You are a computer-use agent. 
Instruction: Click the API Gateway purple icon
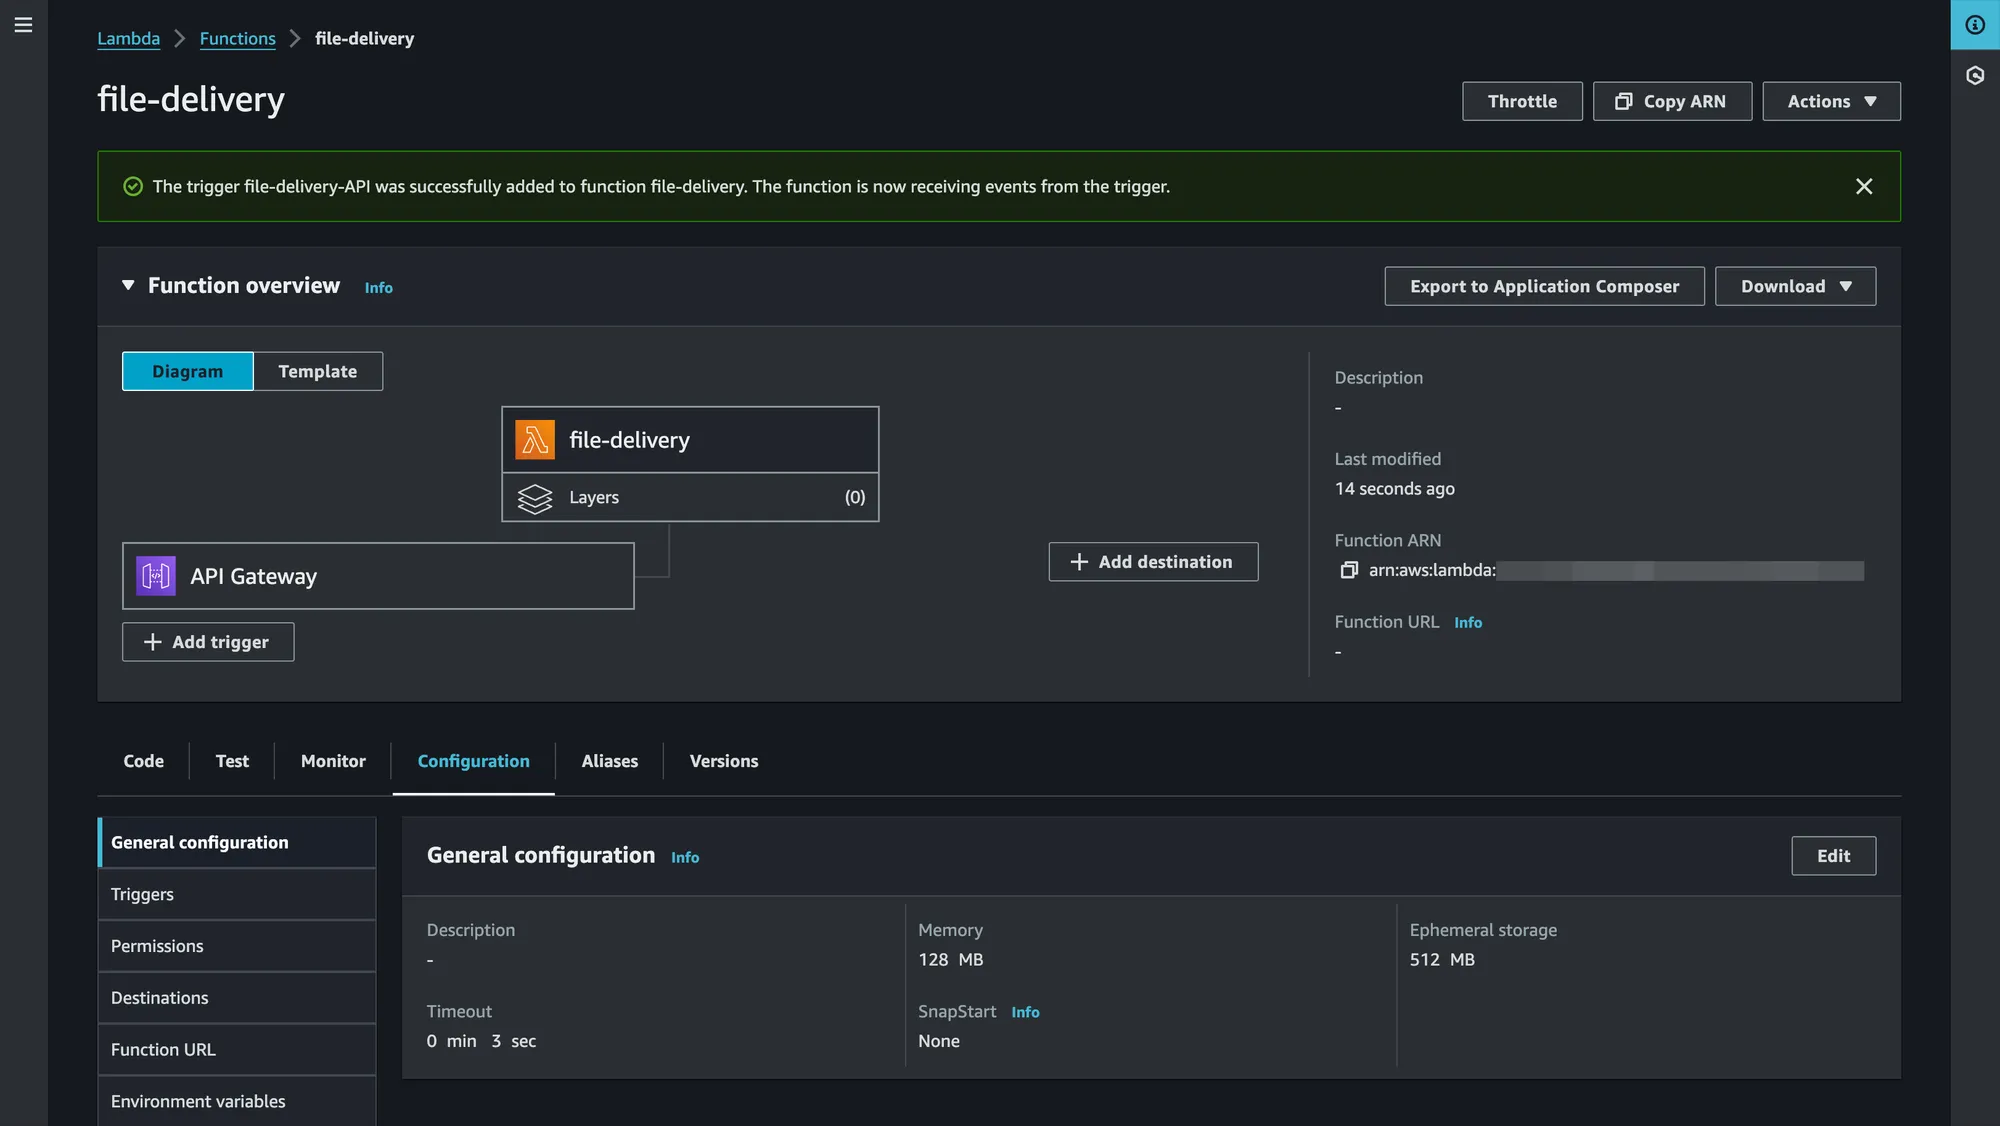tap(156, 576)
